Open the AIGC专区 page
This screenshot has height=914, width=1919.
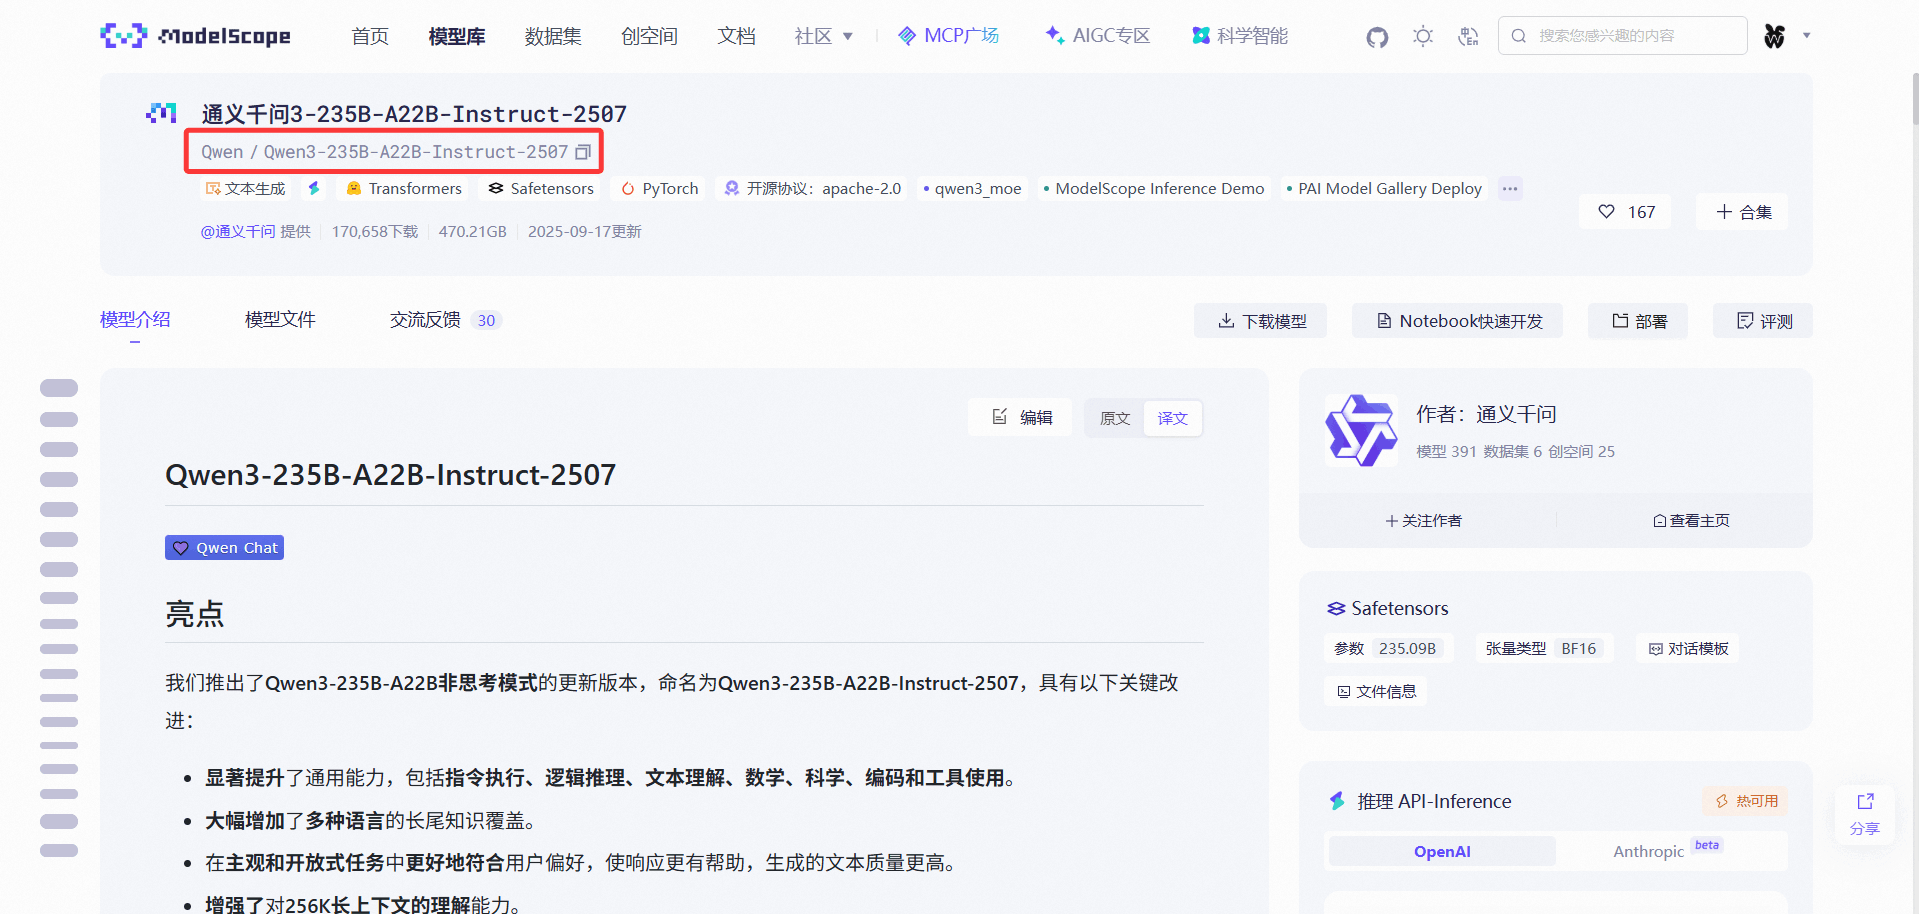pos(1097,36)
